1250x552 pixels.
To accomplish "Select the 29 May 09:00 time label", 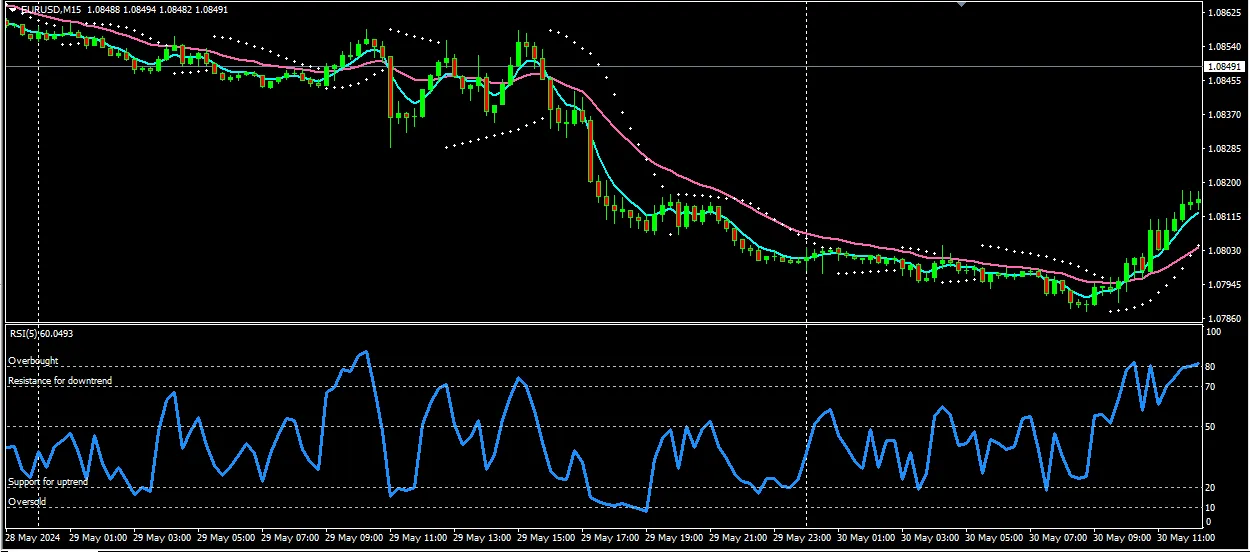I will [358, 537].
